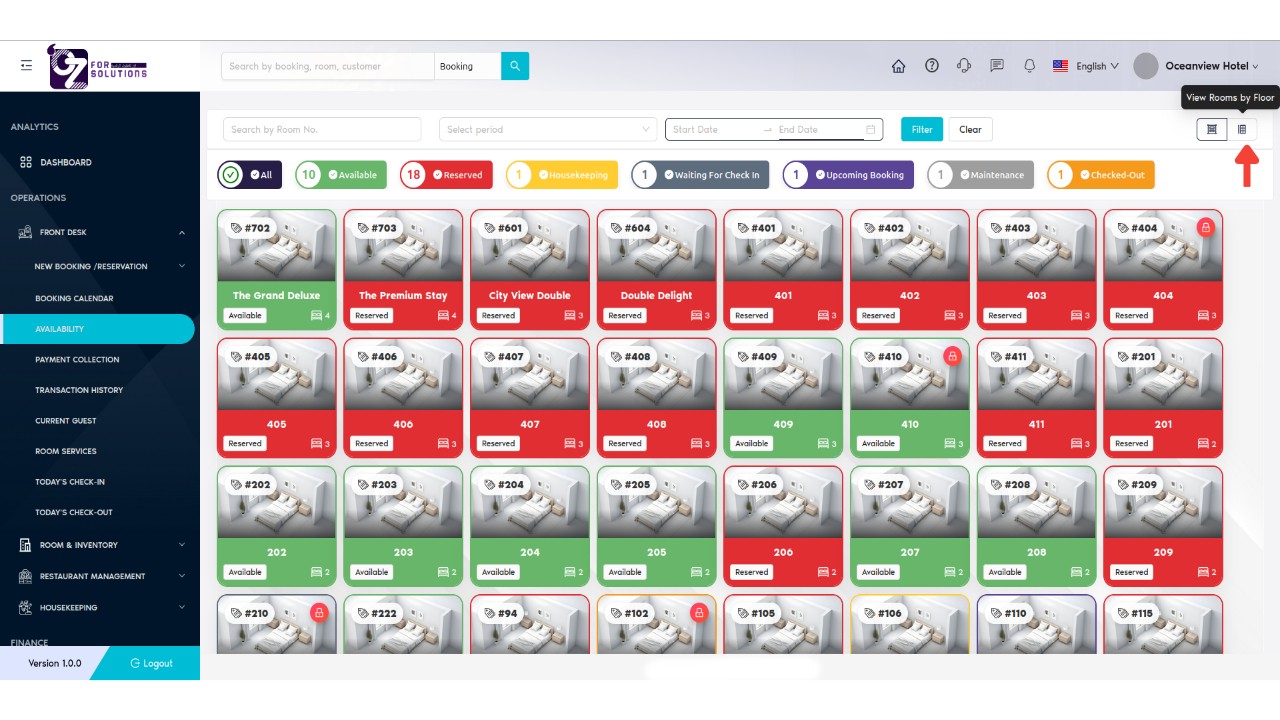Open the English language dropdown
This screenshot has height=720, width=1280.
pyautogui.click(x=1086, y=66)
